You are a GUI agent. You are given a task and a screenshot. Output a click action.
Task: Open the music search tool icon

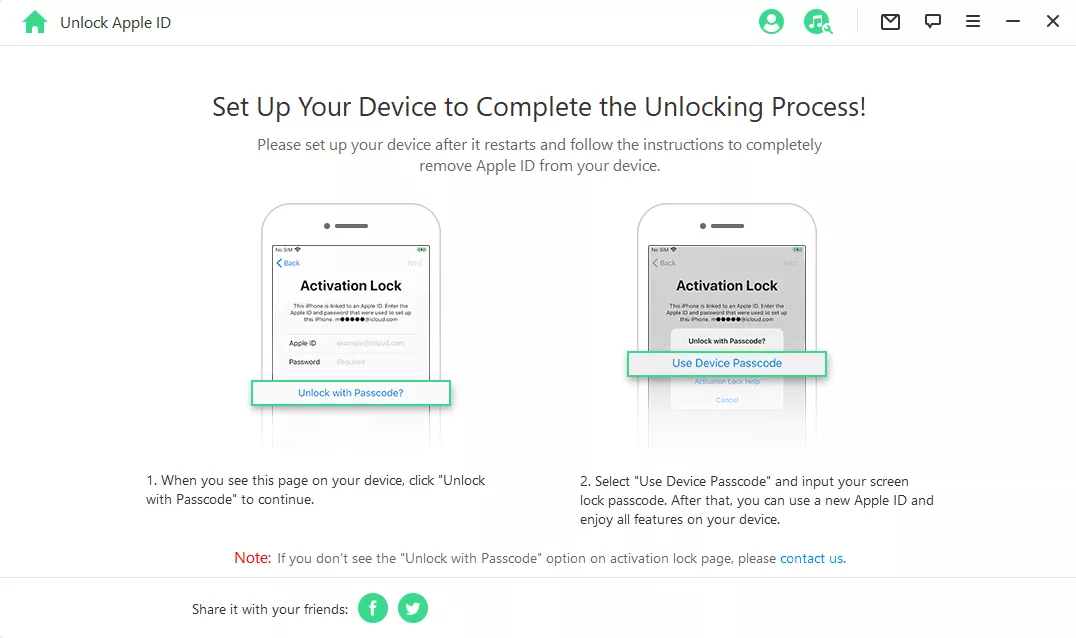click(x=817, y=22)
